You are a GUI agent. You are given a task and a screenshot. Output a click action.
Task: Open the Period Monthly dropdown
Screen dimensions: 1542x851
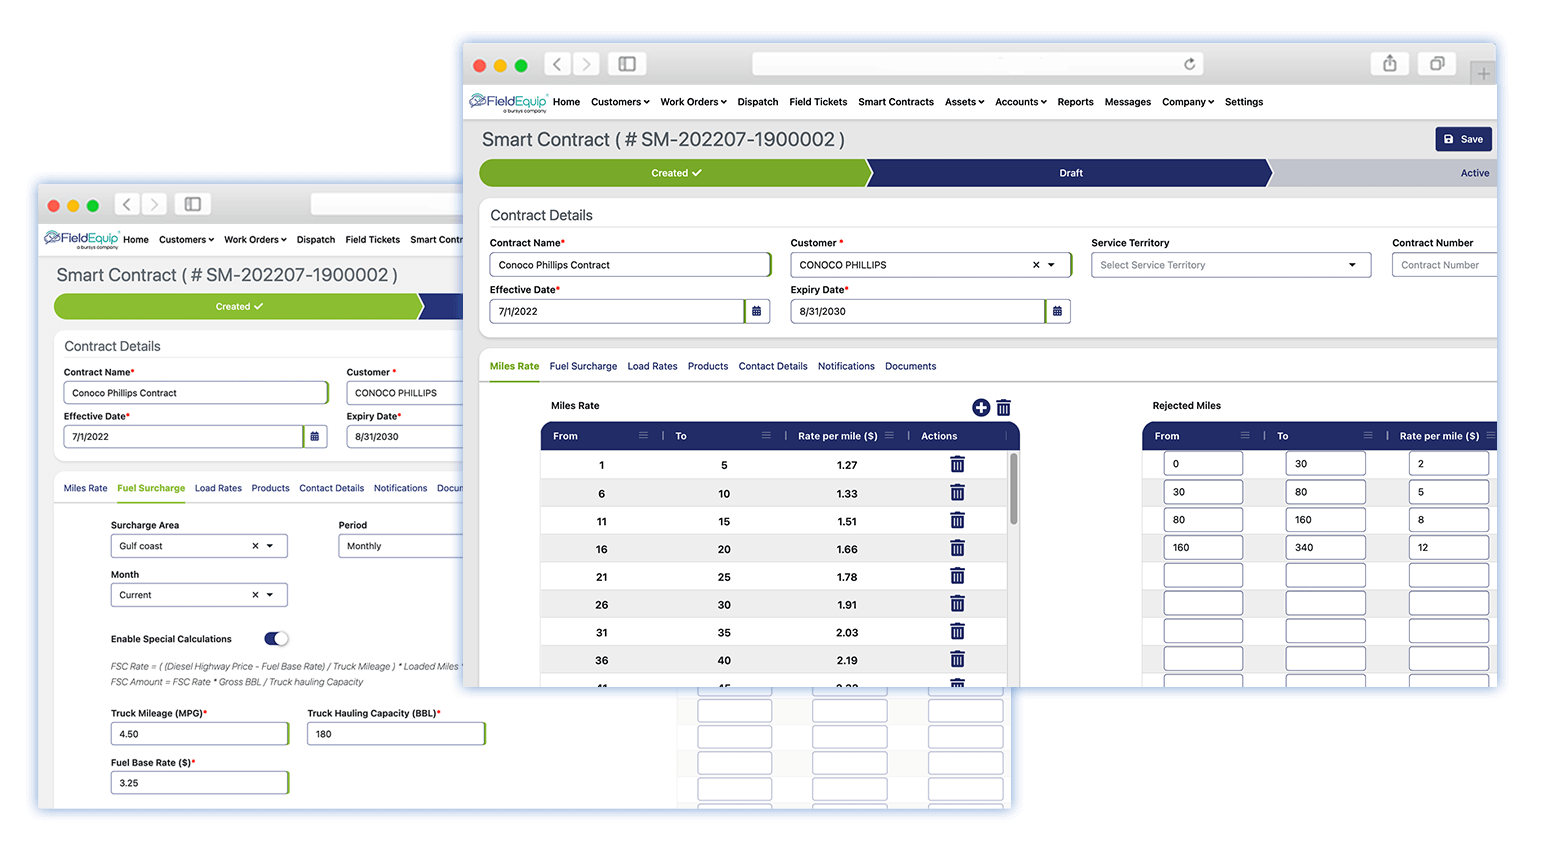pos(400,546)
